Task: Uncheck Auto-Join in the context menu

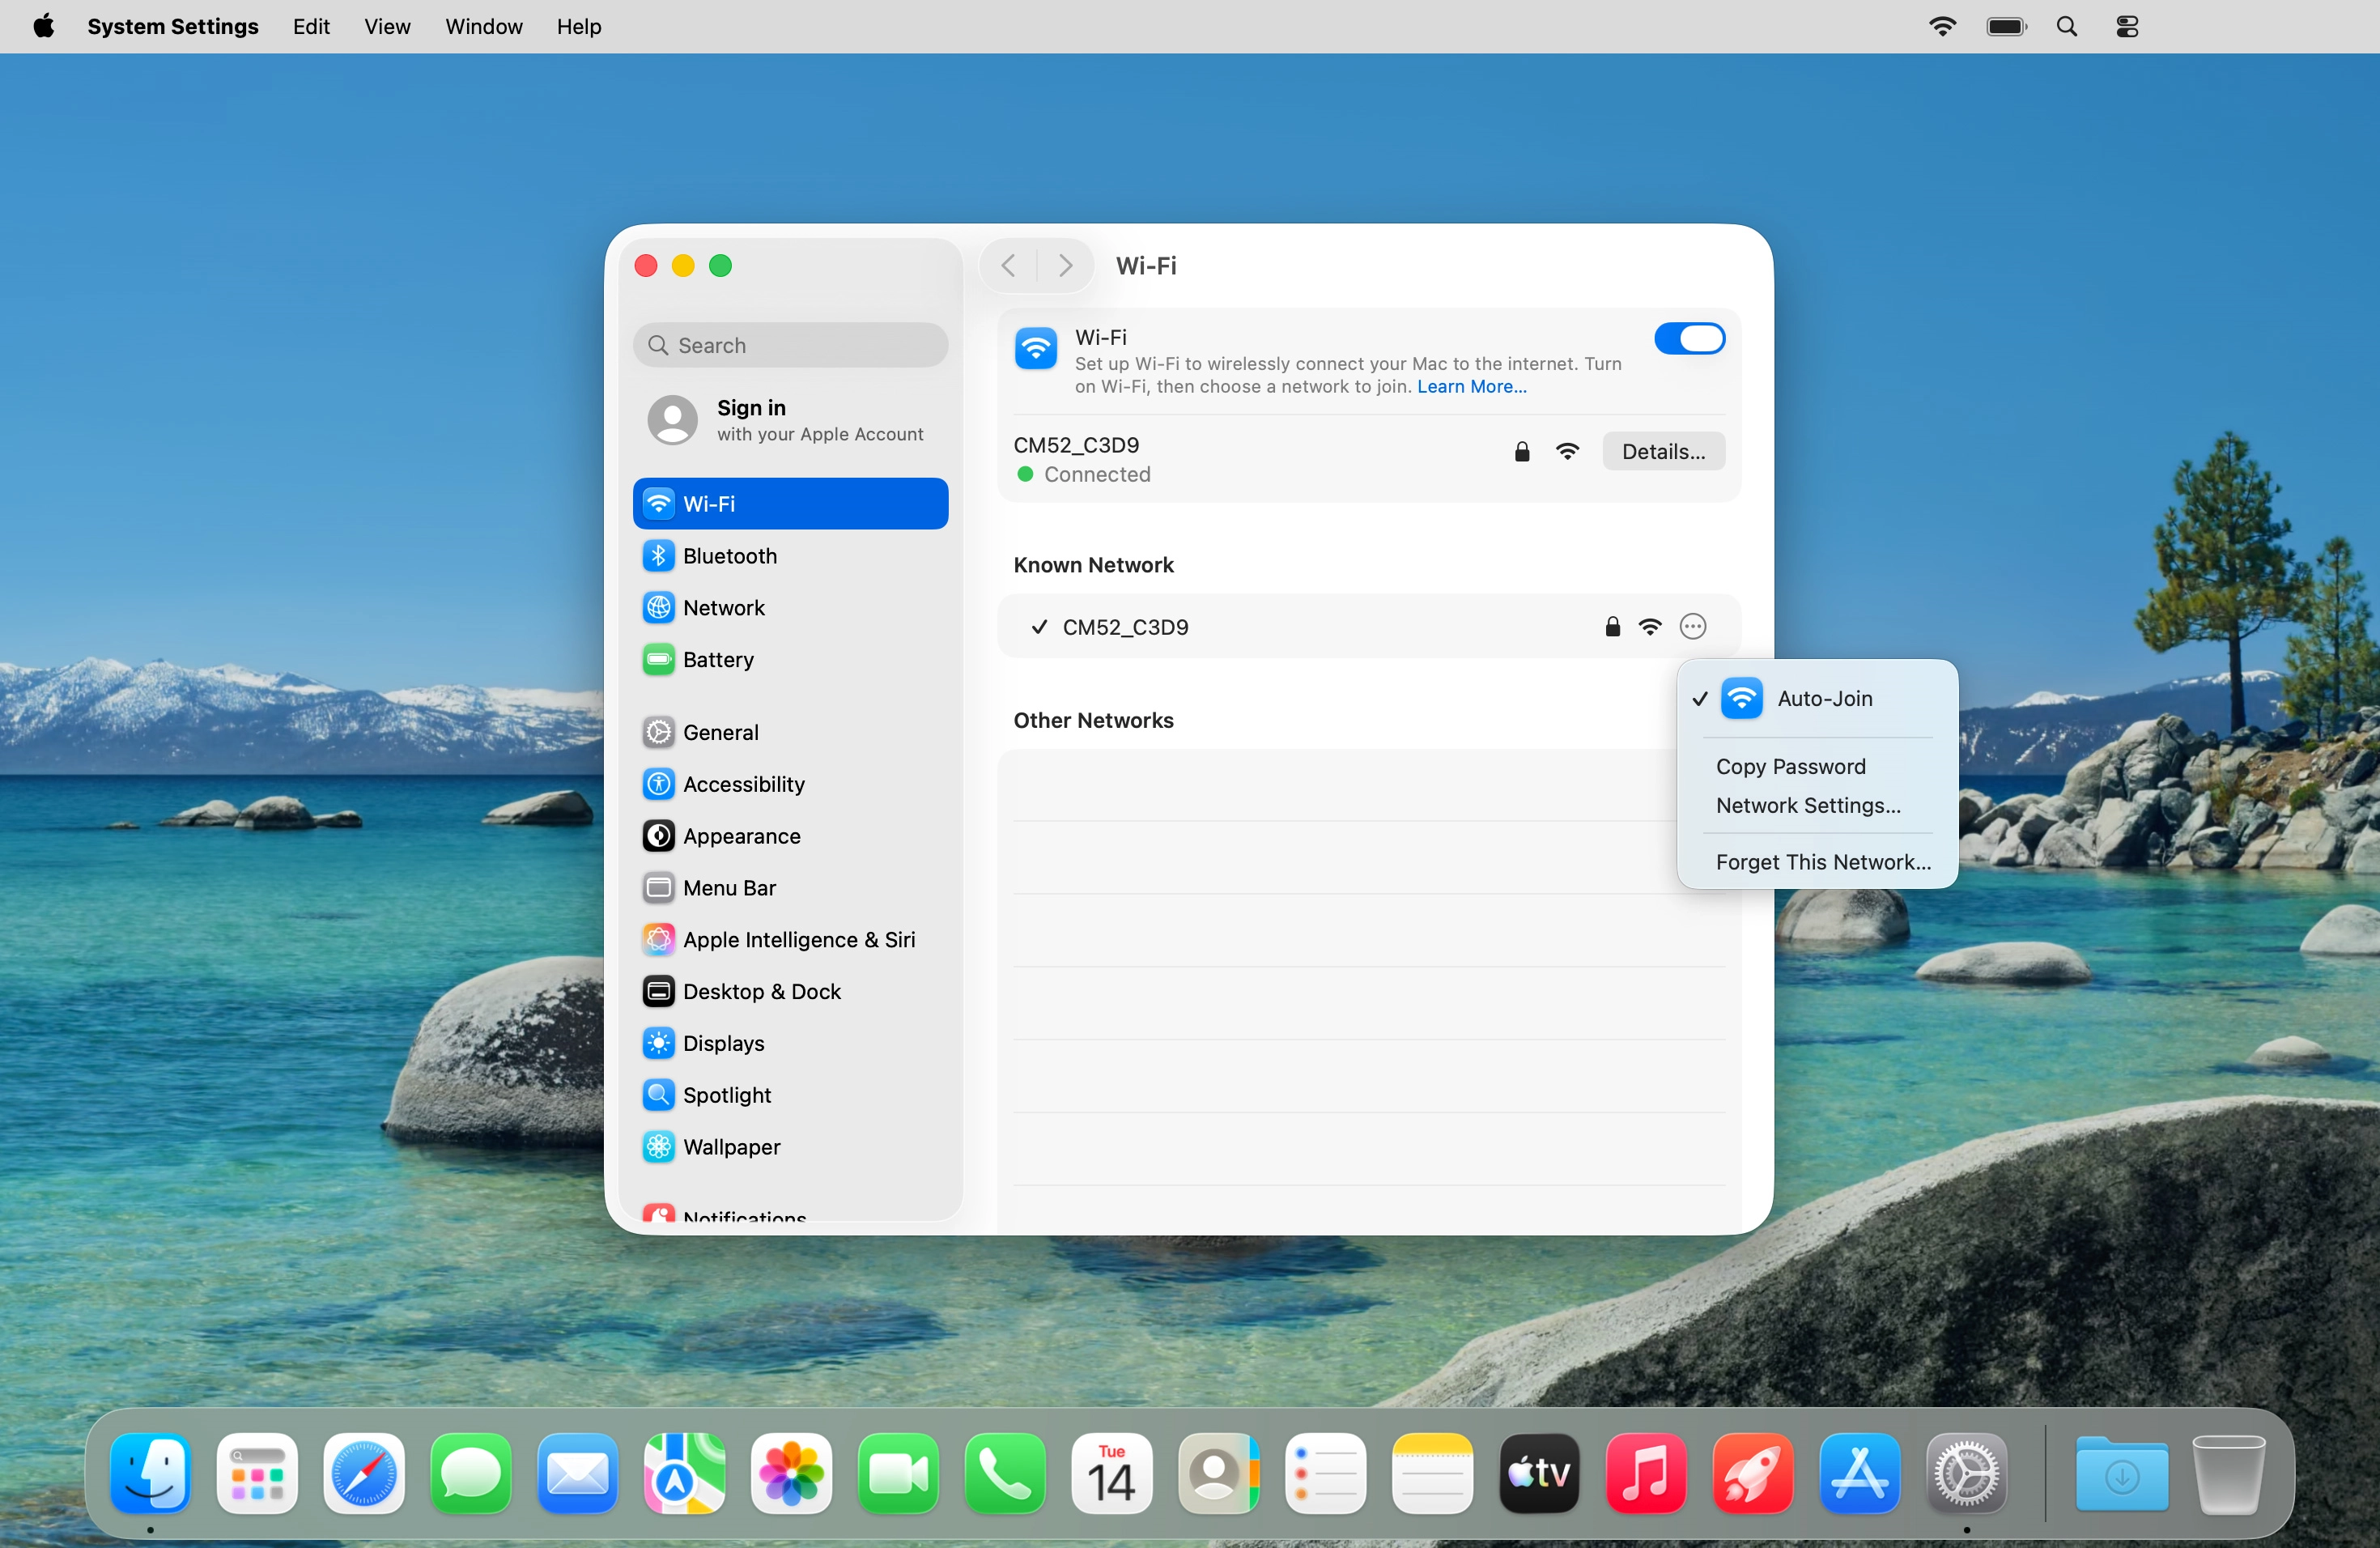Action: (1824, 699)
